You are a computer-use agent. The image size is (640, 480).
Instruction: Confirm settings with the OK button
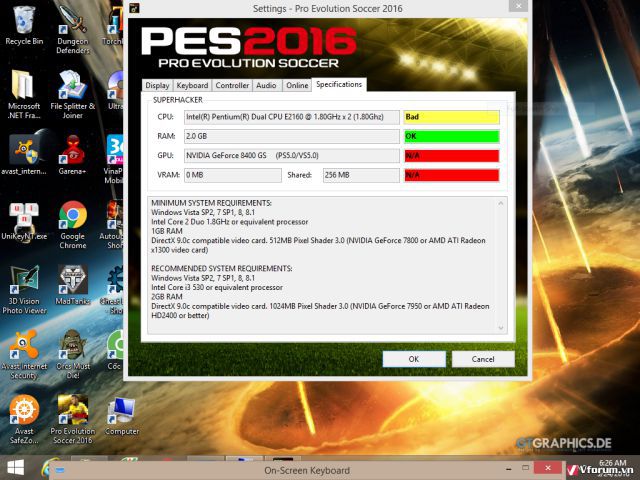pos(414,359)
